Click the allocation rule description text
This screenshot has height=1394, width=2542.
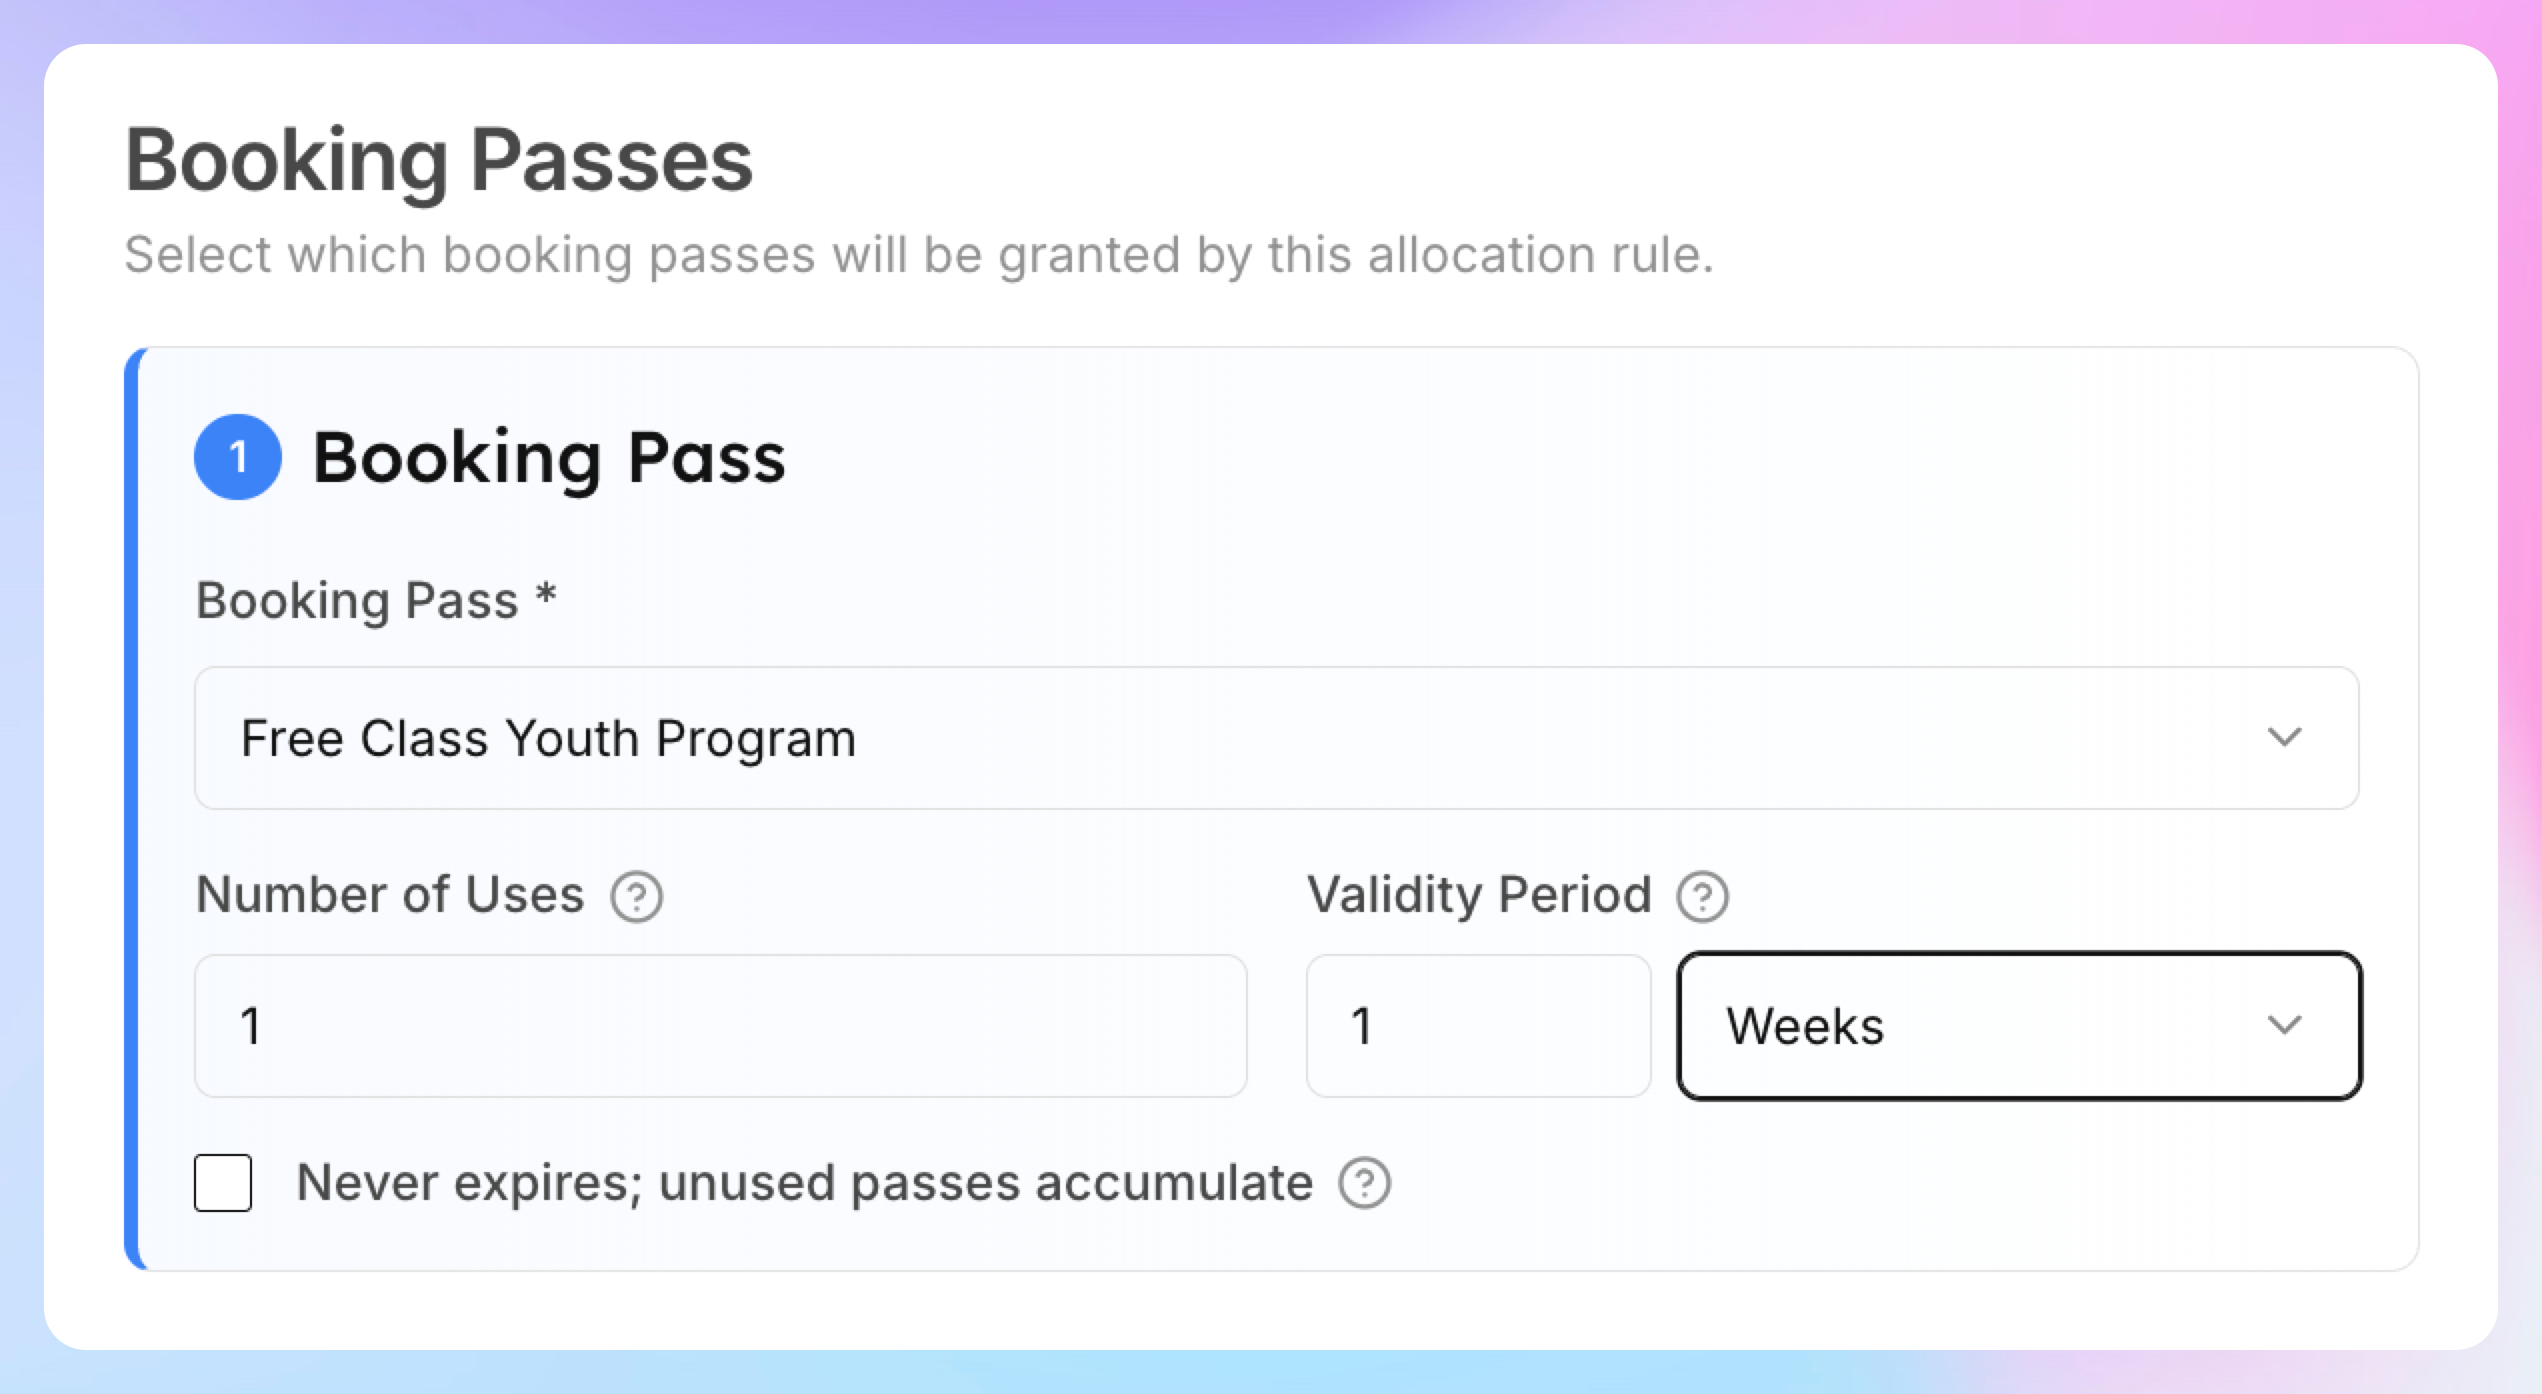tap(919, 255)
